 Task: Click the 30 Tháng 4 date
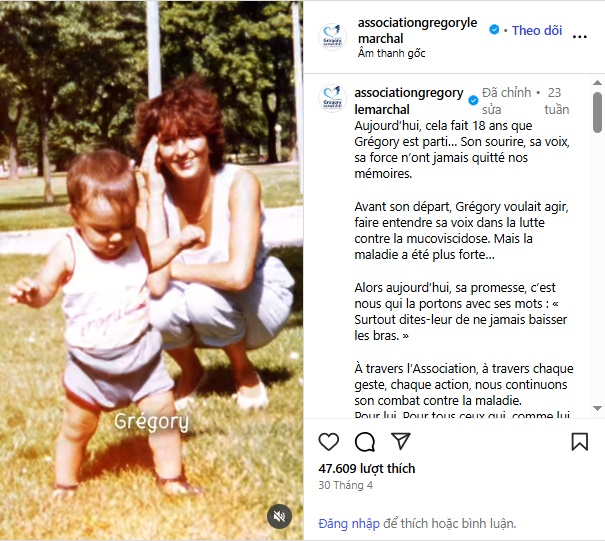(x=345, y=485)
